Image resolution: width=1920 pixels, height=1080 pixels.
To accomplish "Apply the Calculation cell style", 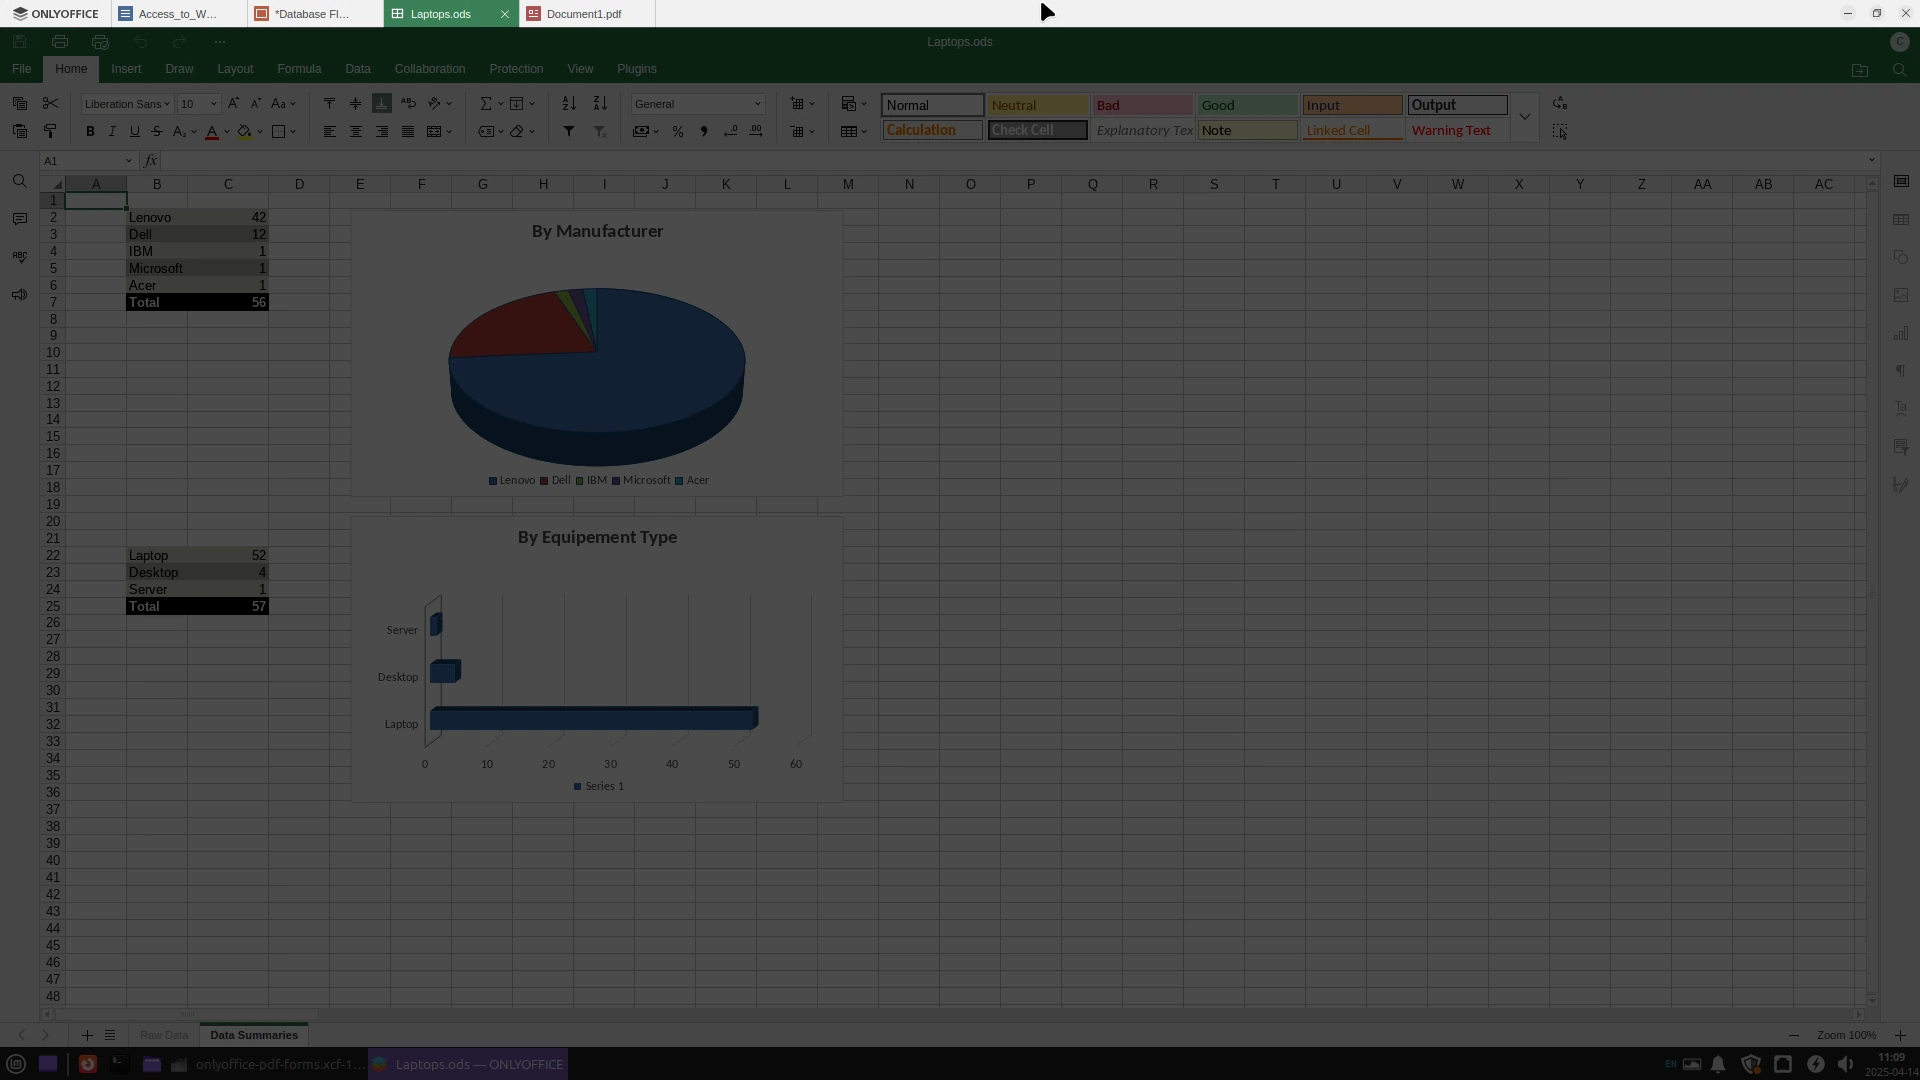I will point(932,131).
